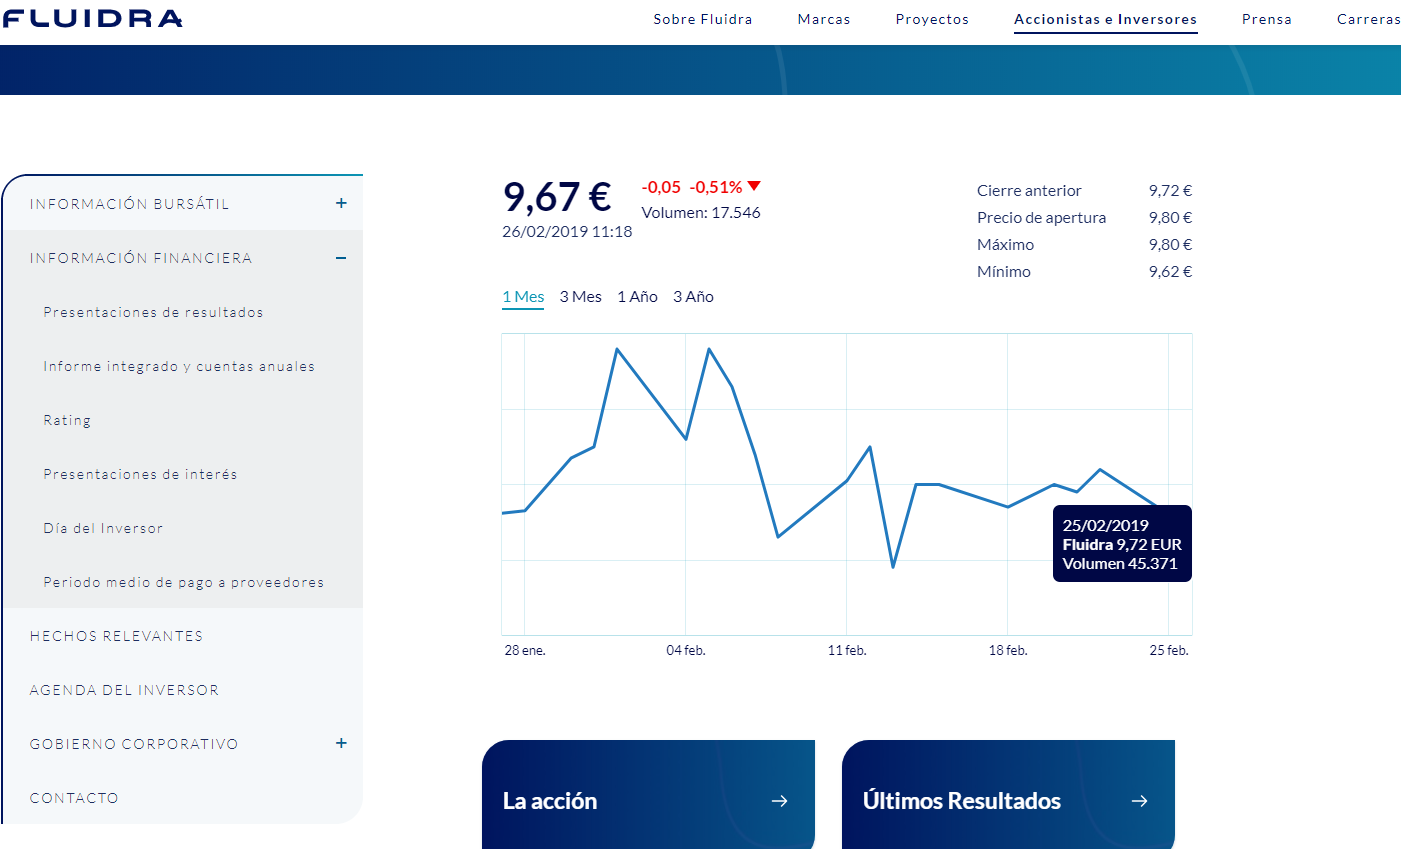
Task: Open the Últimos Resultados card
Action: pos(1008,795)
